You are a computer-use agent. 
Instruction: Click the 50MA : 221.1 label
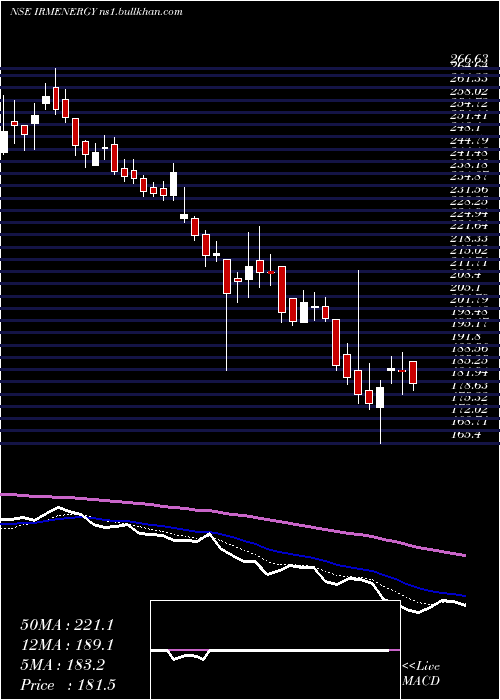click(67, 625)
